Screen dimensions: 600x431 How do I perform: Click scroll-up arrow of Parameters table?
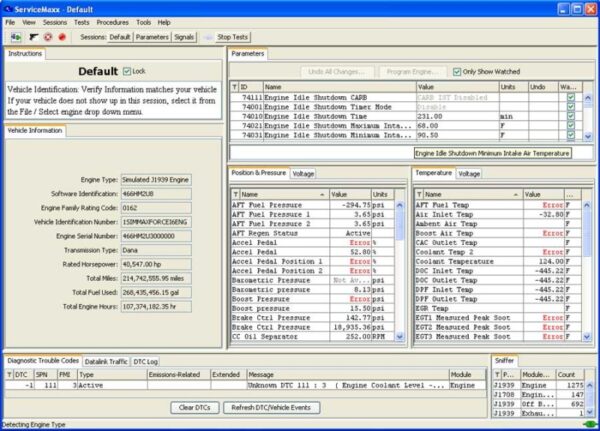point(588,97)
